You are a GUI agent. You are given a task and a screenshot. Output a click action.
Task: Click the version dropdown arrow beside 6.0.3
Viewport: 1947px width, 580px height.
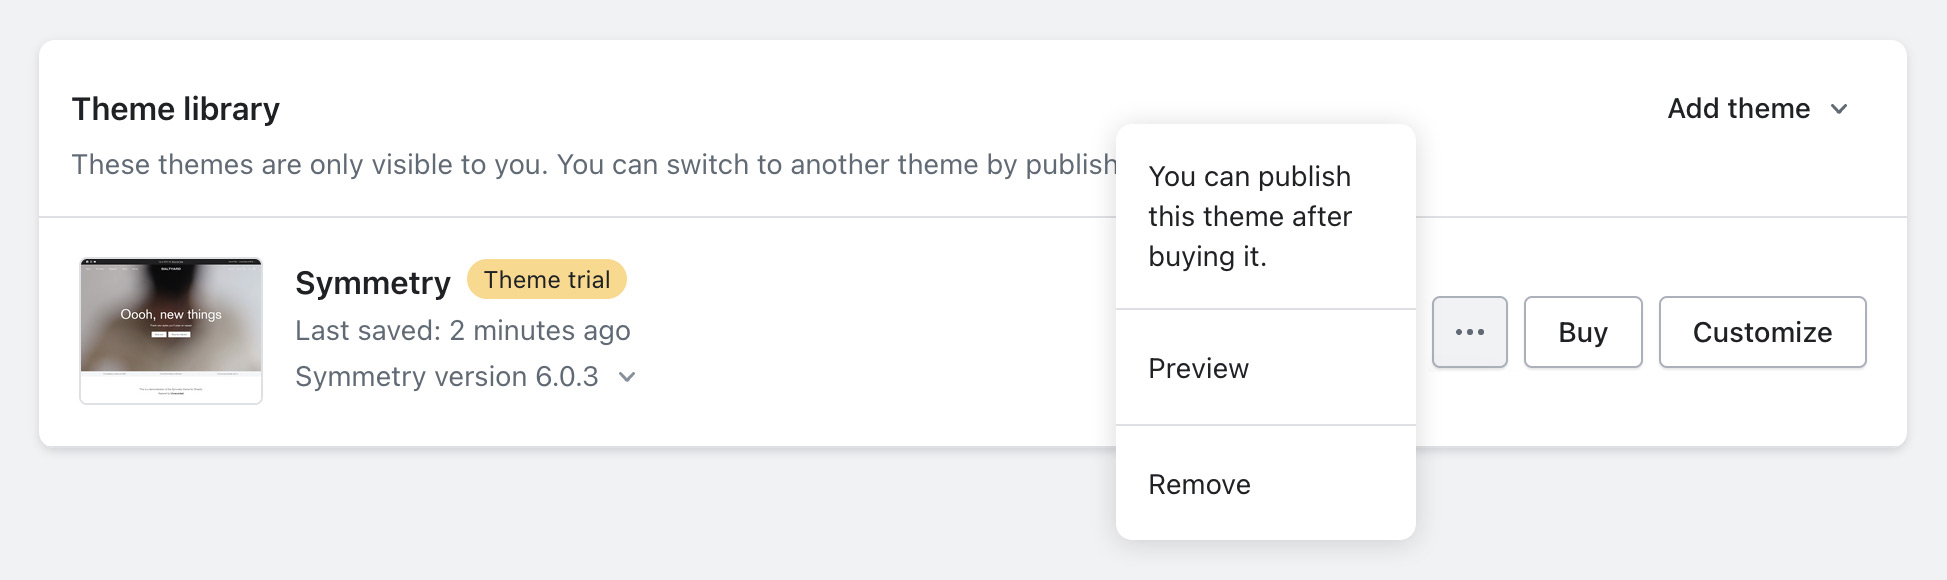coord(626,378)
